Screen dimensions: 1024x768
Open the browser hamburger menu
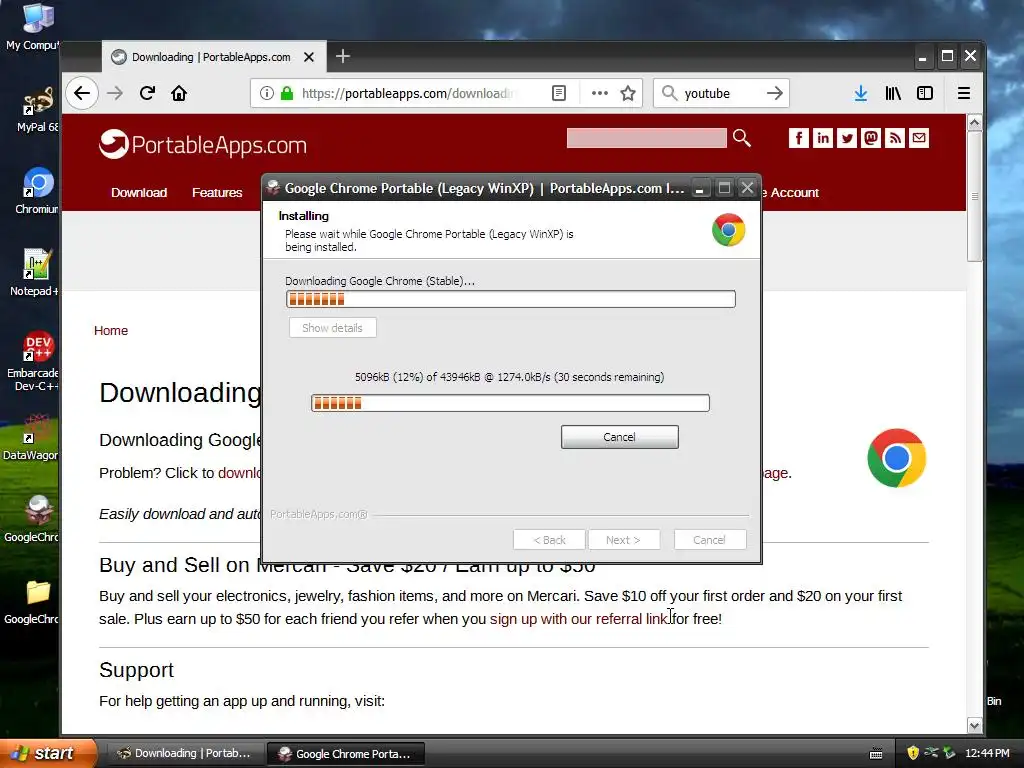pos(964,93)
